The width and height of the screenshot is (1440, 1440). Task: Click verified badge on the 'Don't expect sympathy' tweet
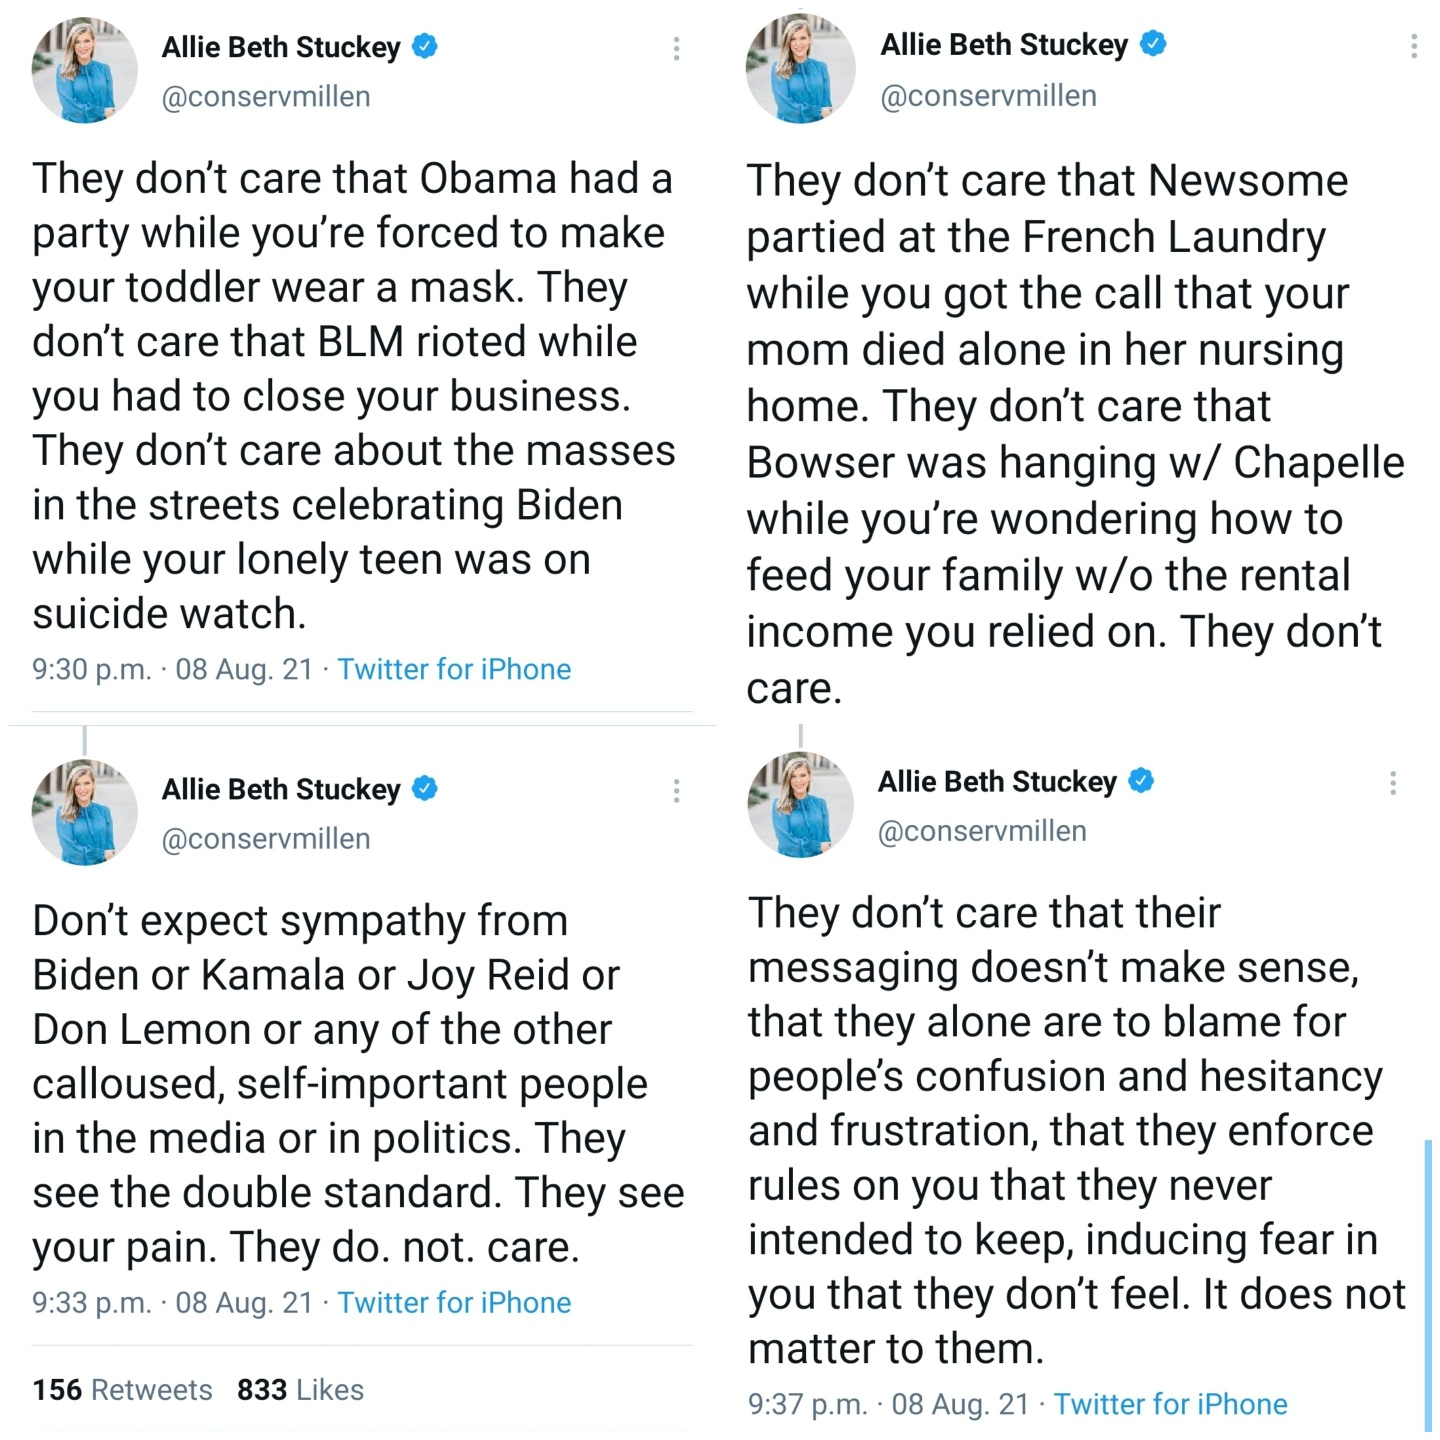(425, 788)
